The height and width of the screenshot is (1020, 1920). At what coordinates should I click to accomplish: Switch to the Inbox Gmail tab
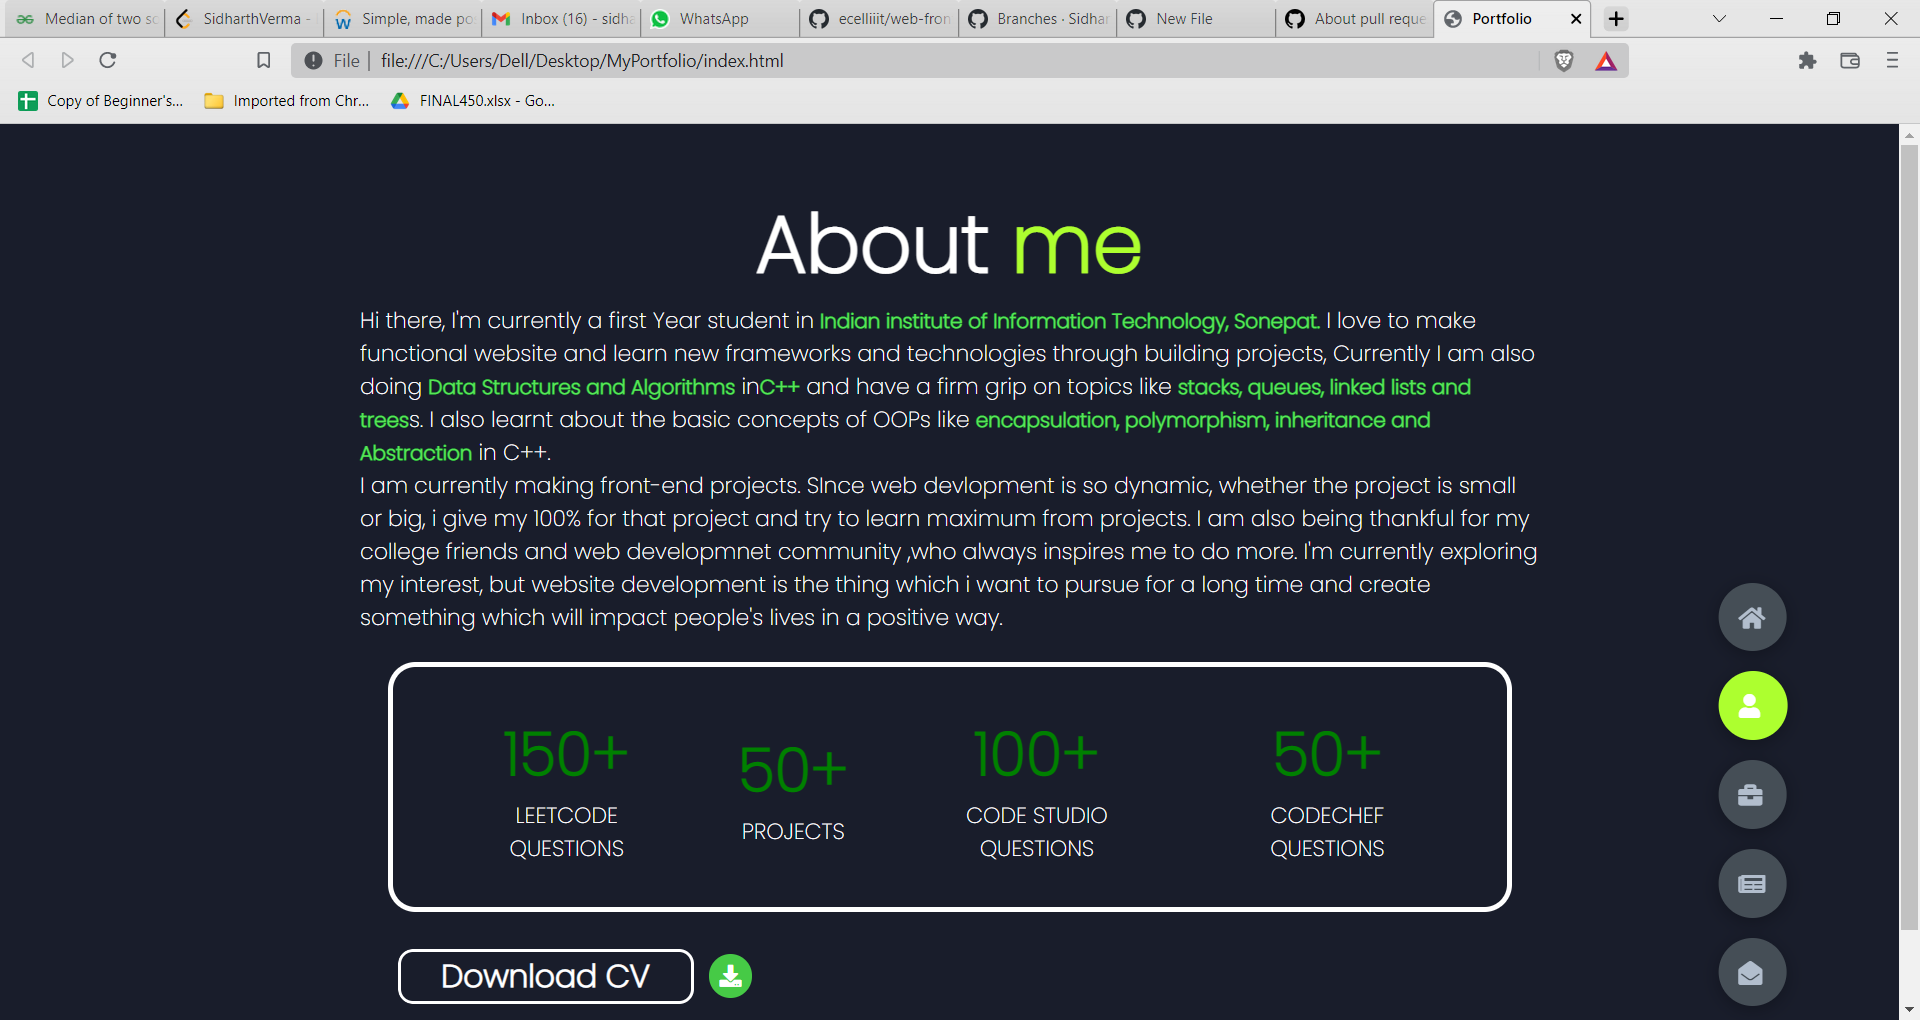(x=560, y=18)
